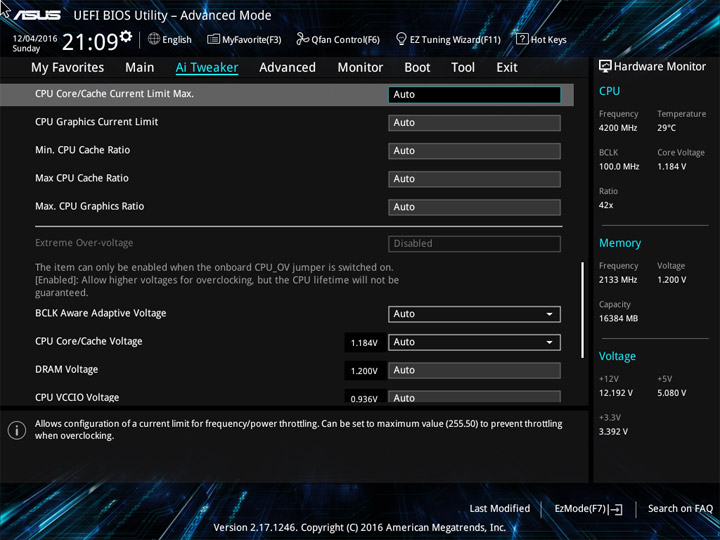
Task: Open Search on FAQ
Action: pos(680,508)
